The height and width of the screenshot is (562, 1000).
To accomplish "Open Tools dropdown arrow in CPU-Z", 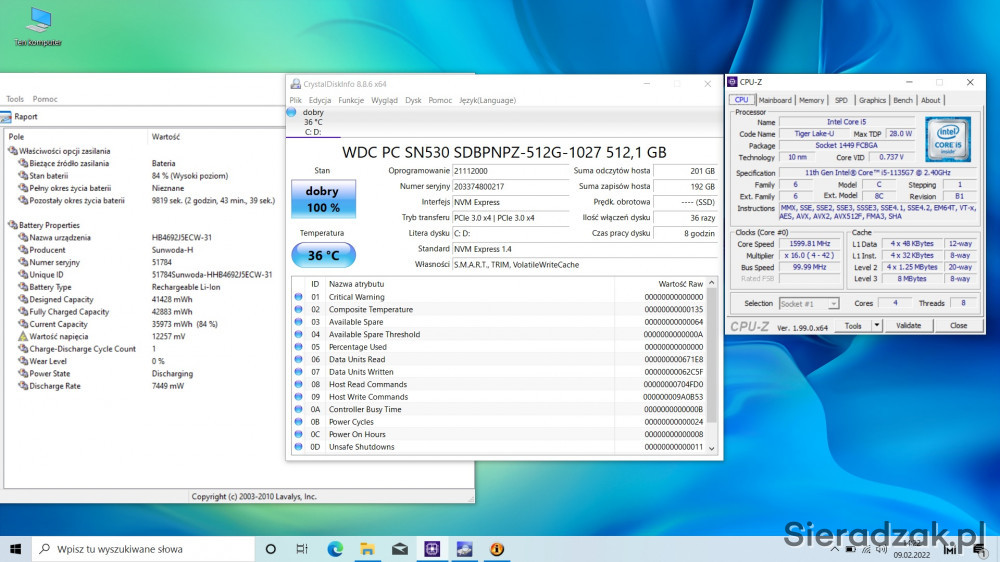I will pos(876,325).
